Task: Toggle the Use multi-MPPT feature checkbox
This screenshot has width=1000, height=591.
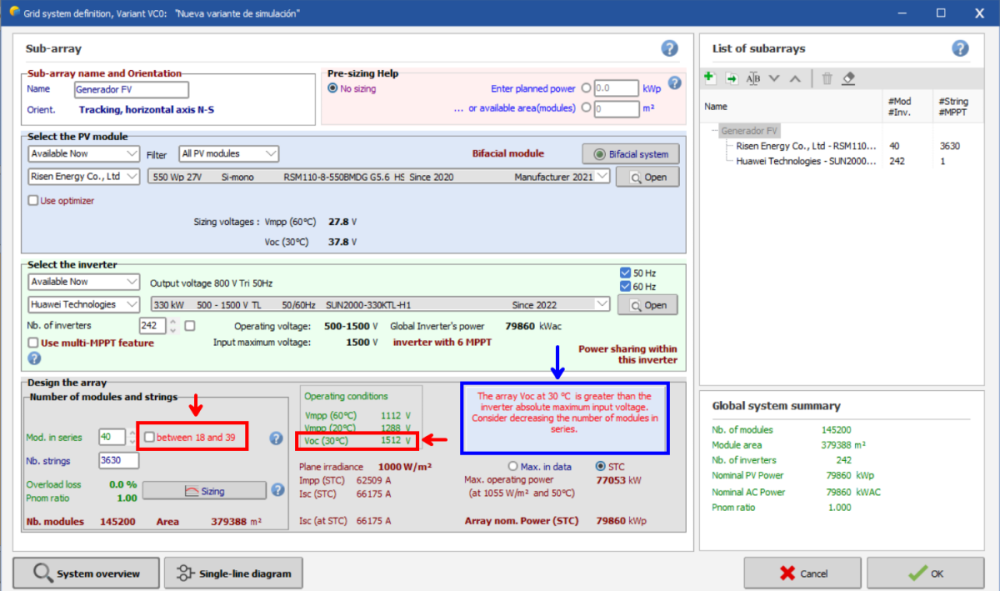Action: [x=34, y=343]
